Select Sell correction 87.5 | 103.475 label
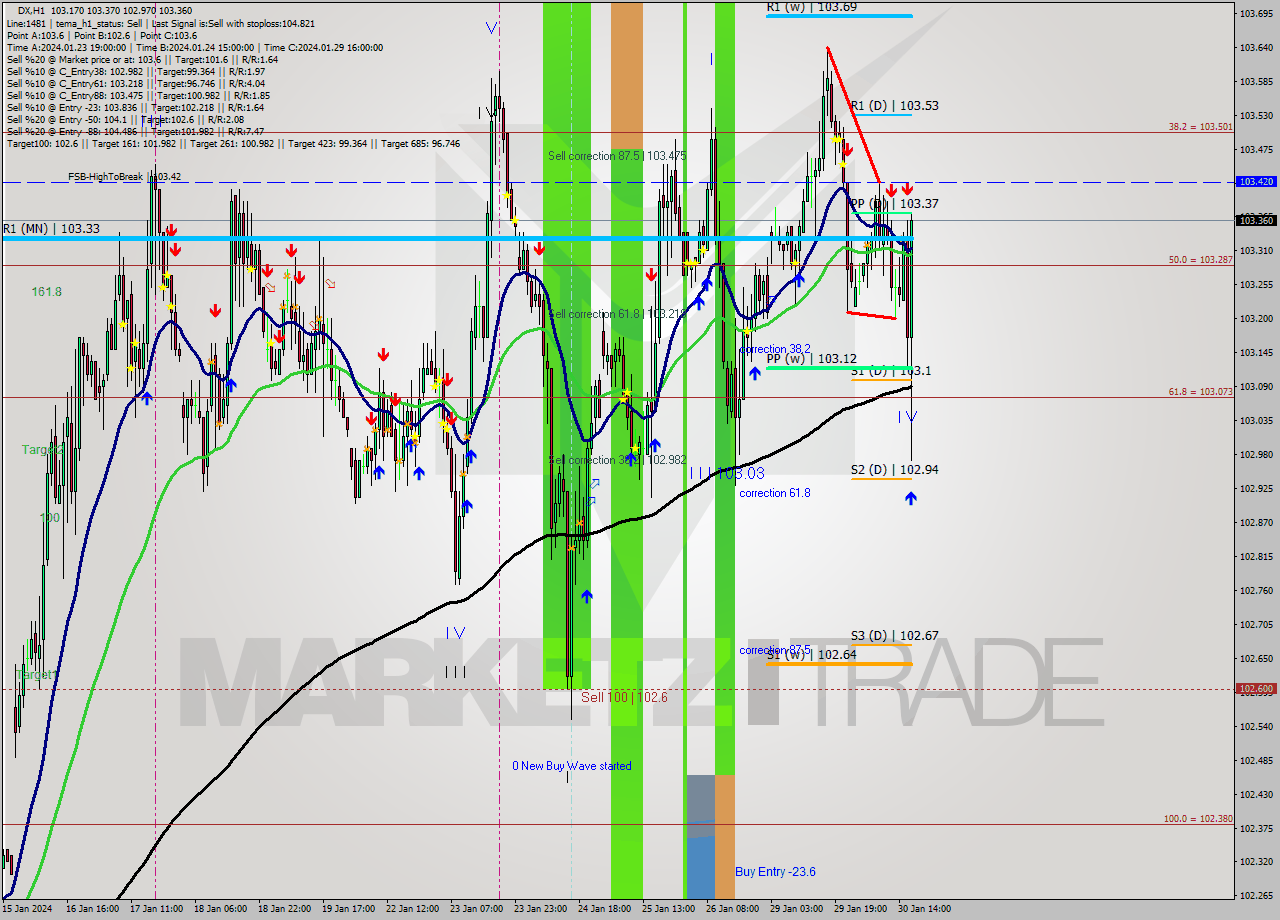This screenshot has width=1280, height=920. coord(617,156)
